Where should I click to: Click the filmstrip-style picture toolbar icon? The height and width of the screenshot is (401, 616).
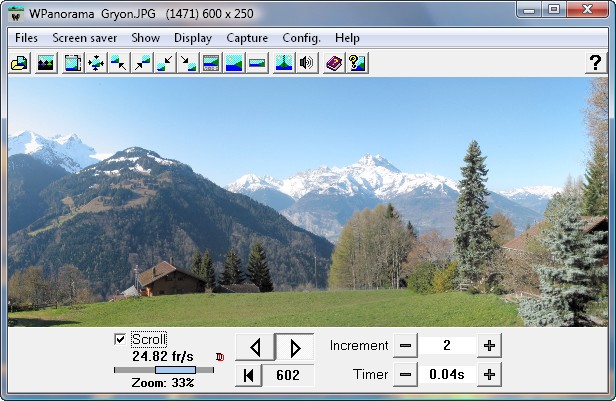[x=211, y=63]
